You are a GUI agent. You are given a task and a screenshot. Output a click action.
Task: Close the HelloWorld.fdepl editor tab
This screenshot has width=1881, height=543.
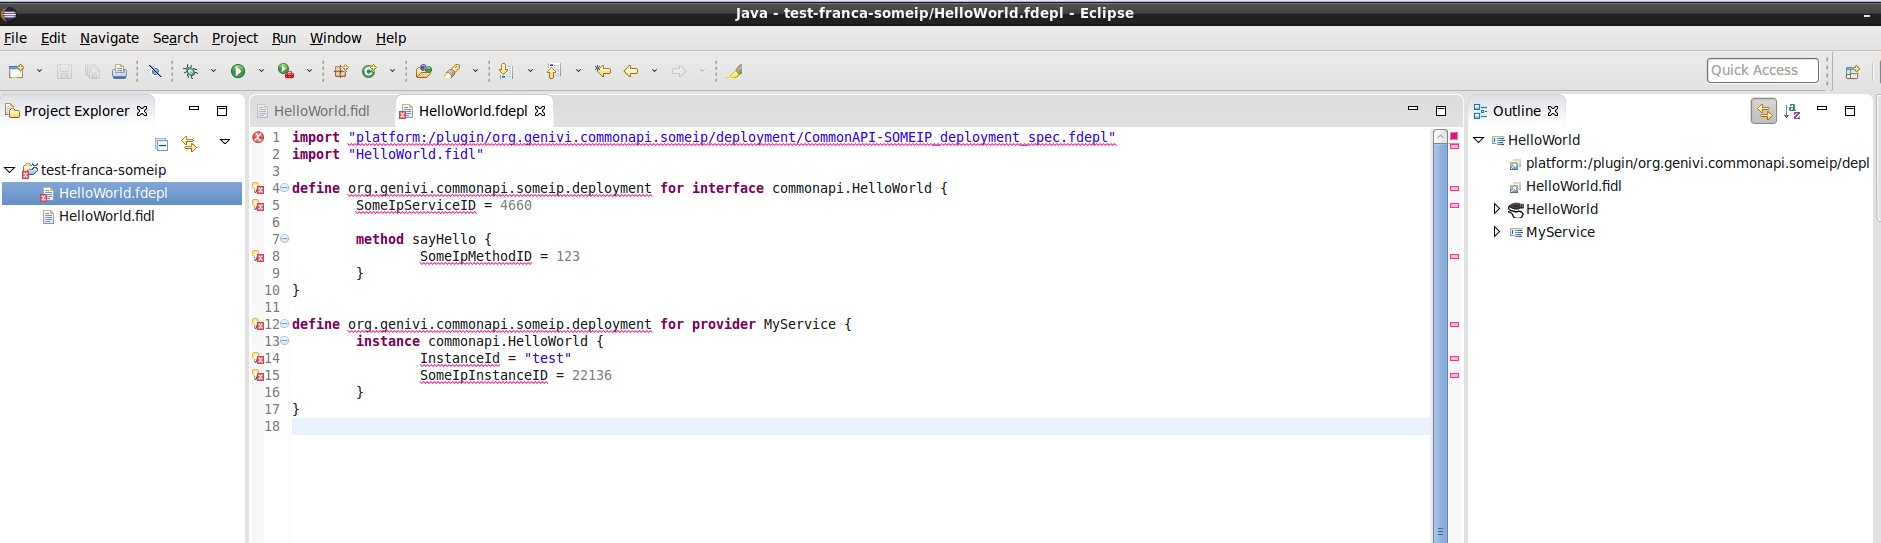540,111
